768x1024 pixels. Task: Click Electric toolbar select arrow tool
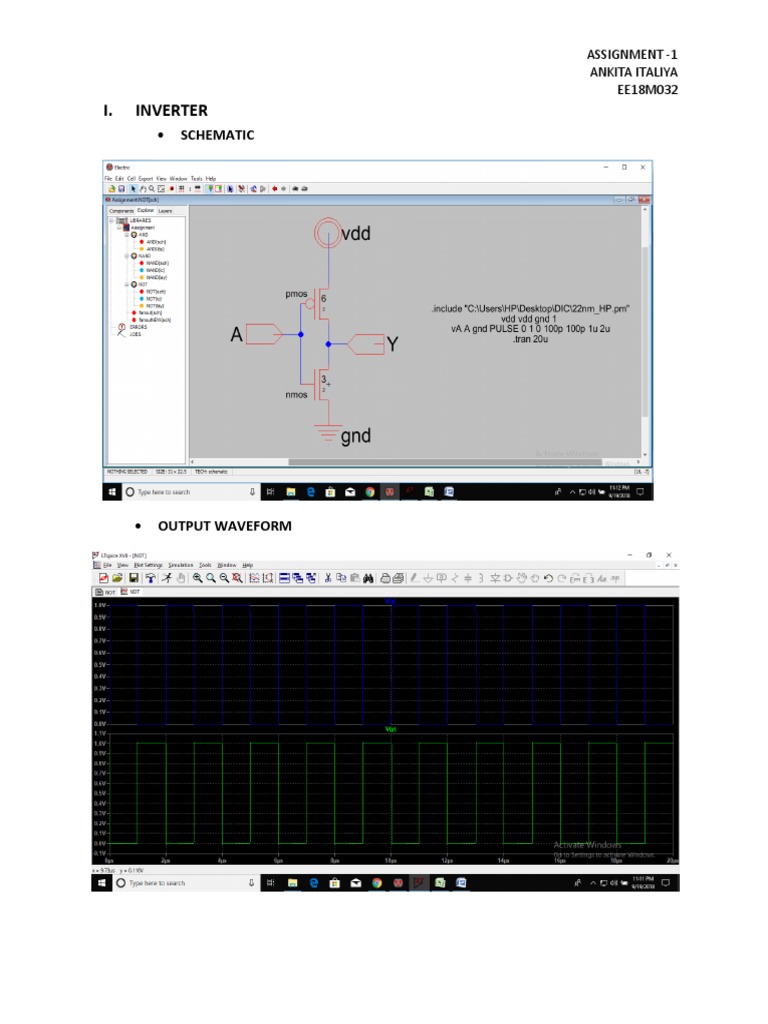click(x=133, y=189)
